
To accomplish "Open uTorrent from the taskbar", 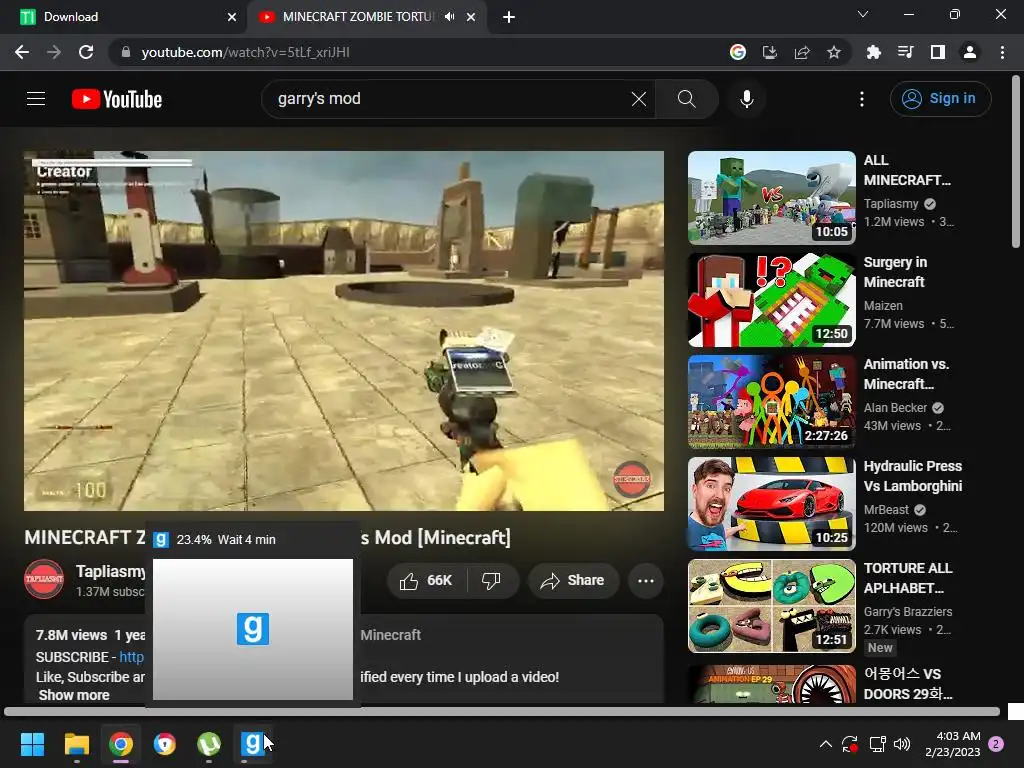I will (209, 744).
